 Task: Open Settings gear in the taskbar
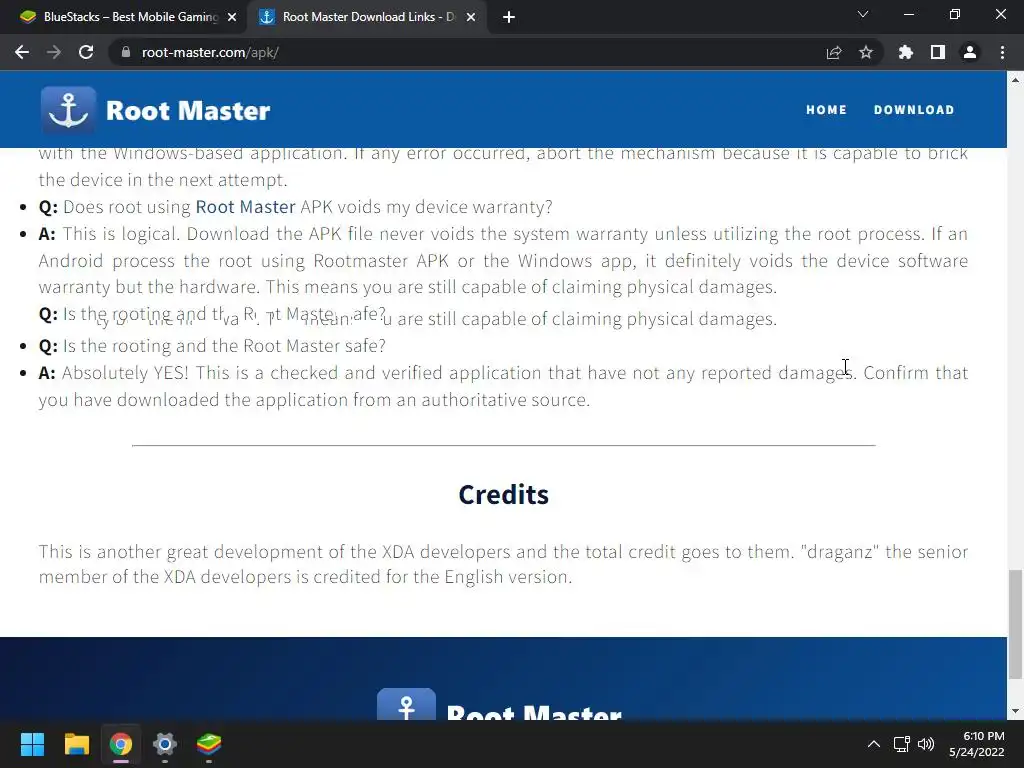pos(165,744)
